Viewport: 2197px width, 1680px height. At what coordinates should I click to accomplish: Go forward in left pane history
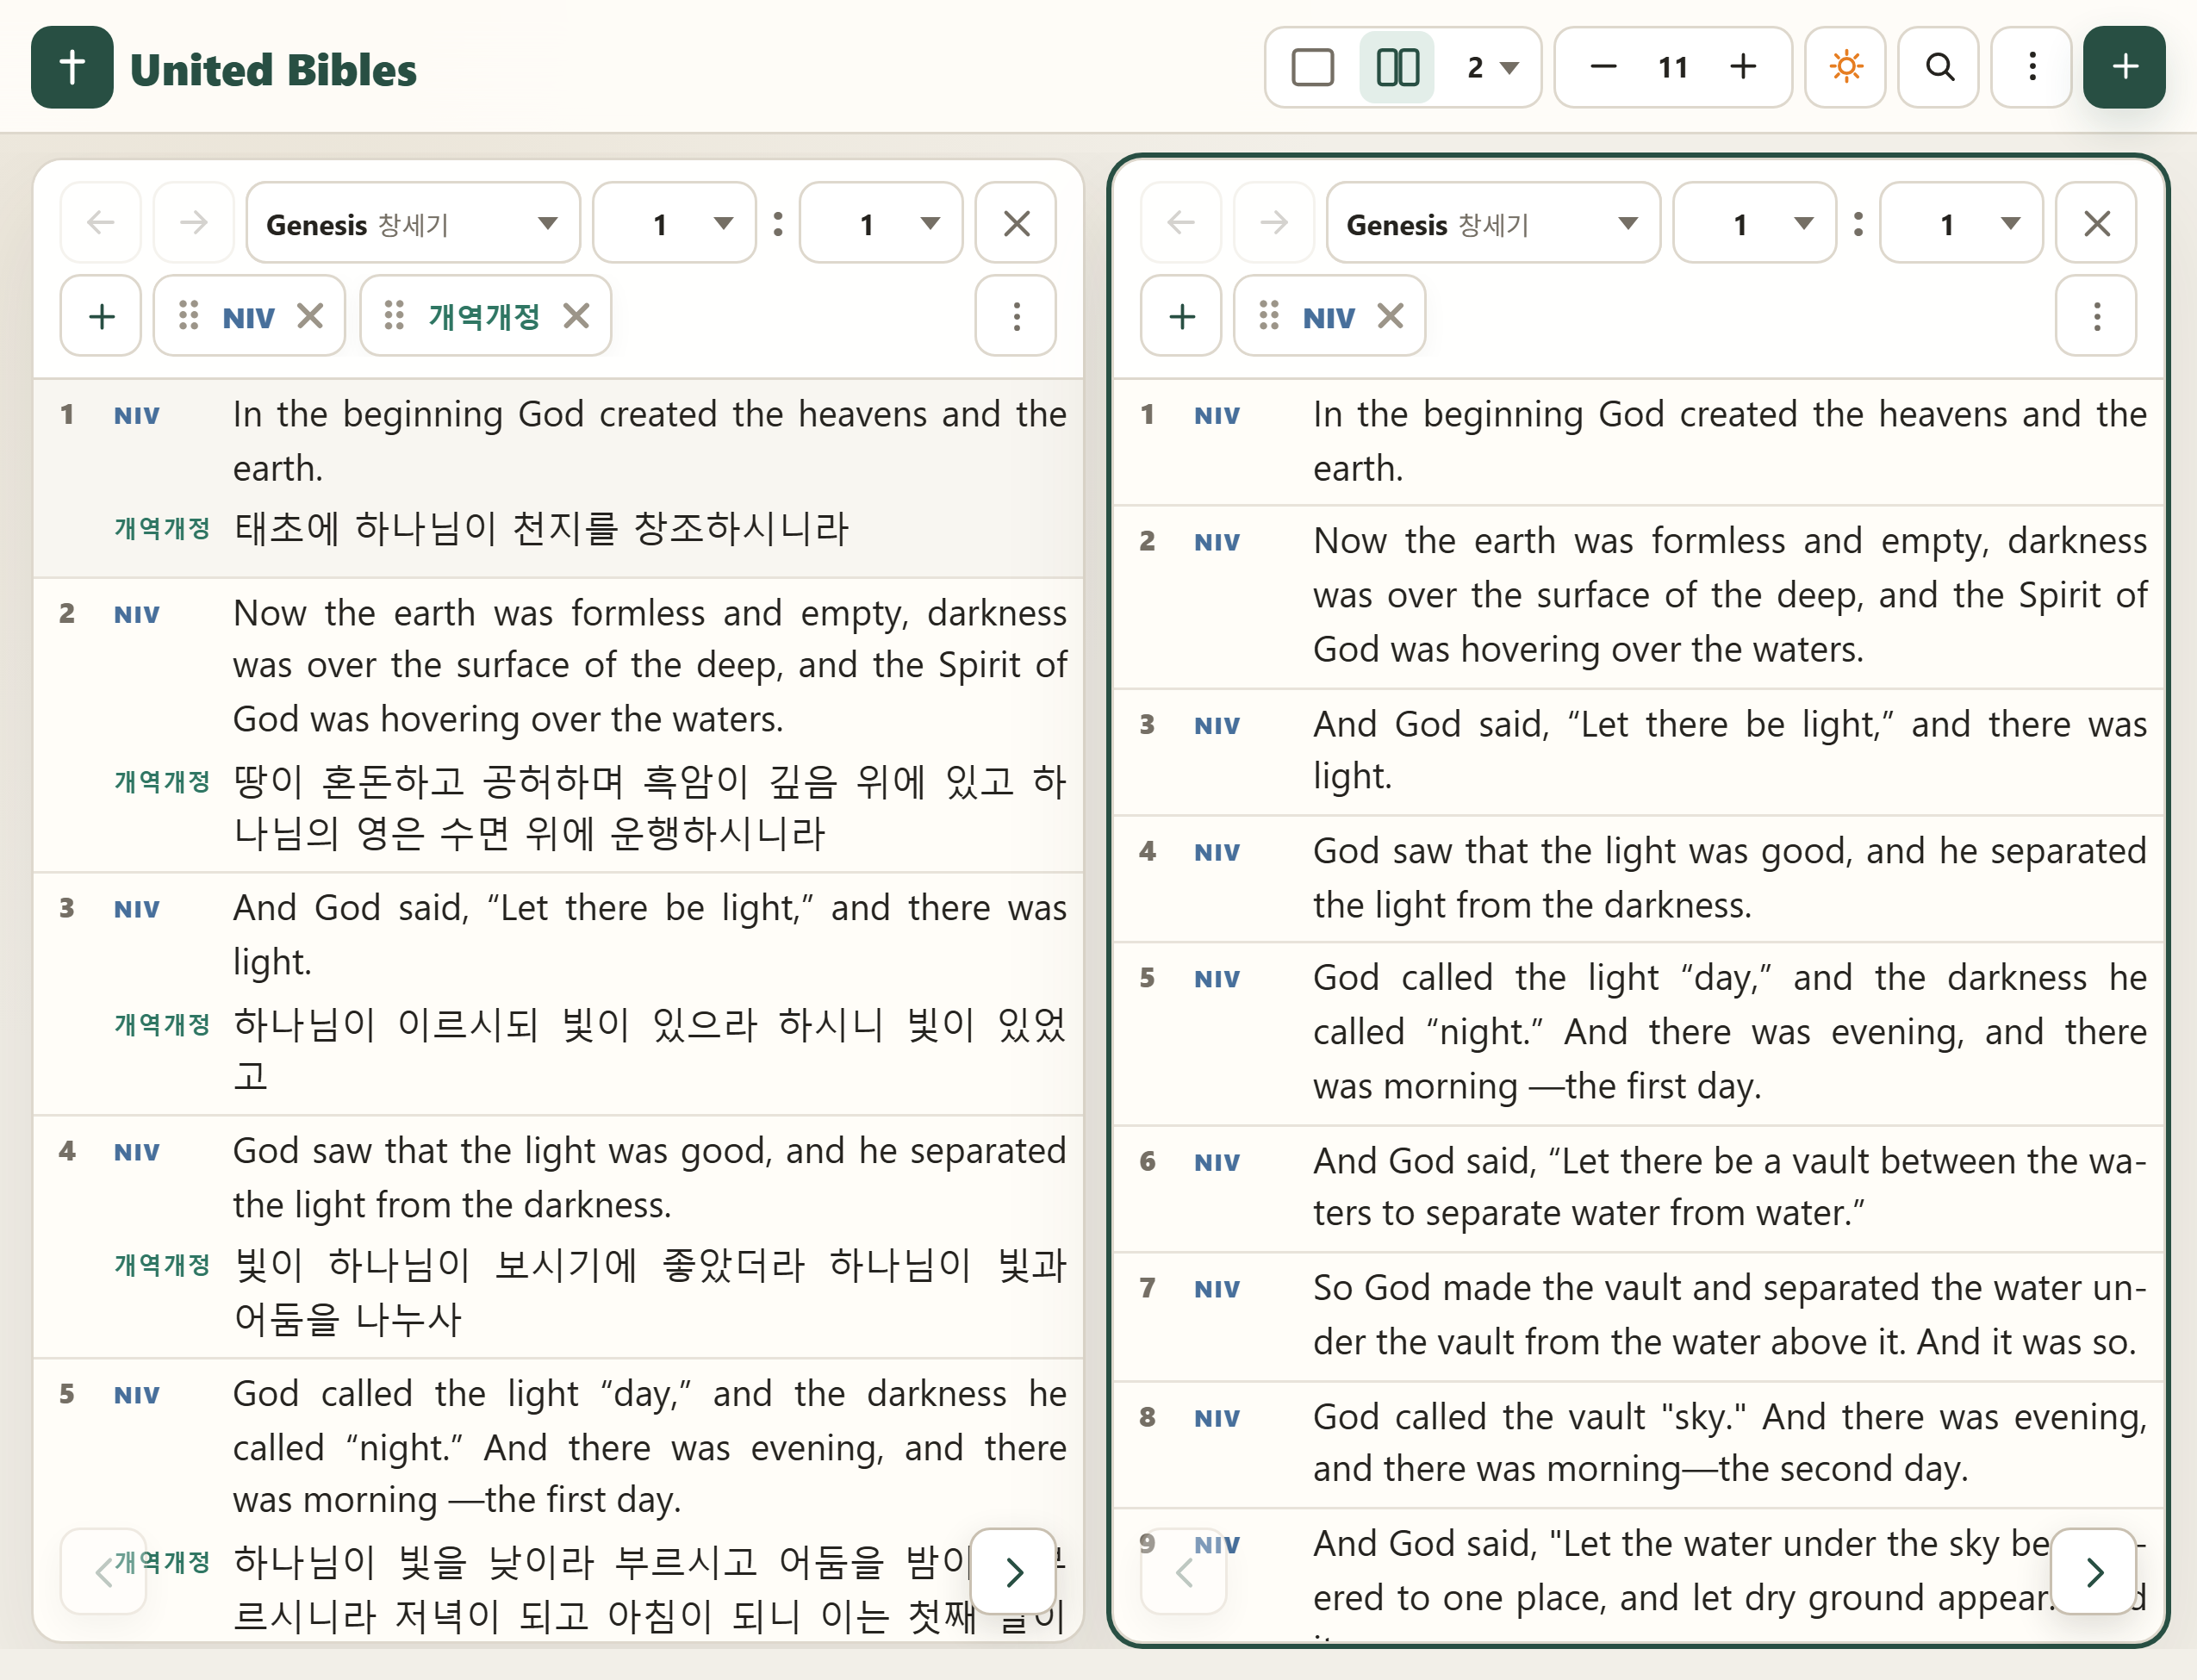point(194,222)
